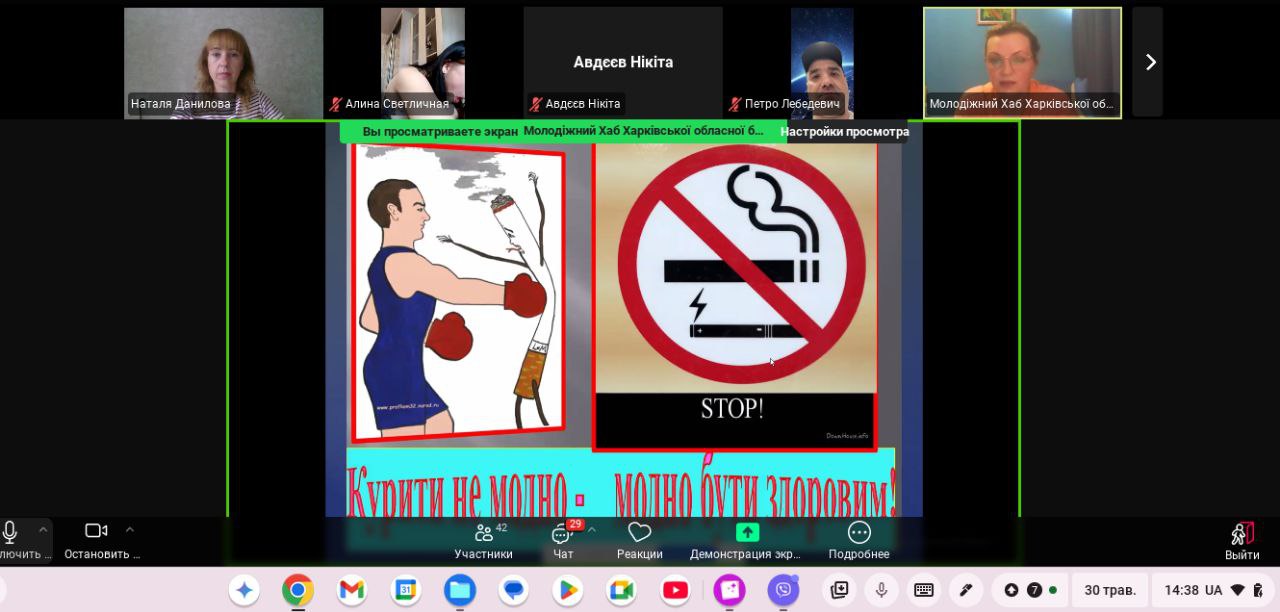This screenshot has width=1280, height=612.
Task: Click the boxer punching cigarette drawing
Action: point(457,292)
